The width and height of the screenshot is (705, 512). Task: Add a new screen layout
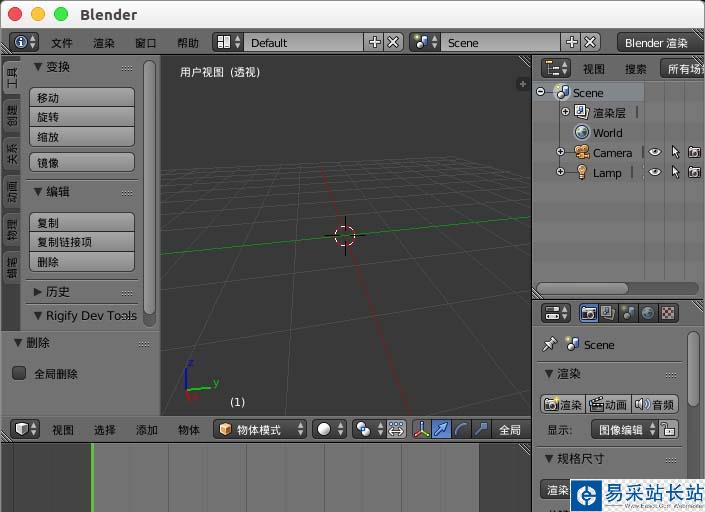(374, 42)
